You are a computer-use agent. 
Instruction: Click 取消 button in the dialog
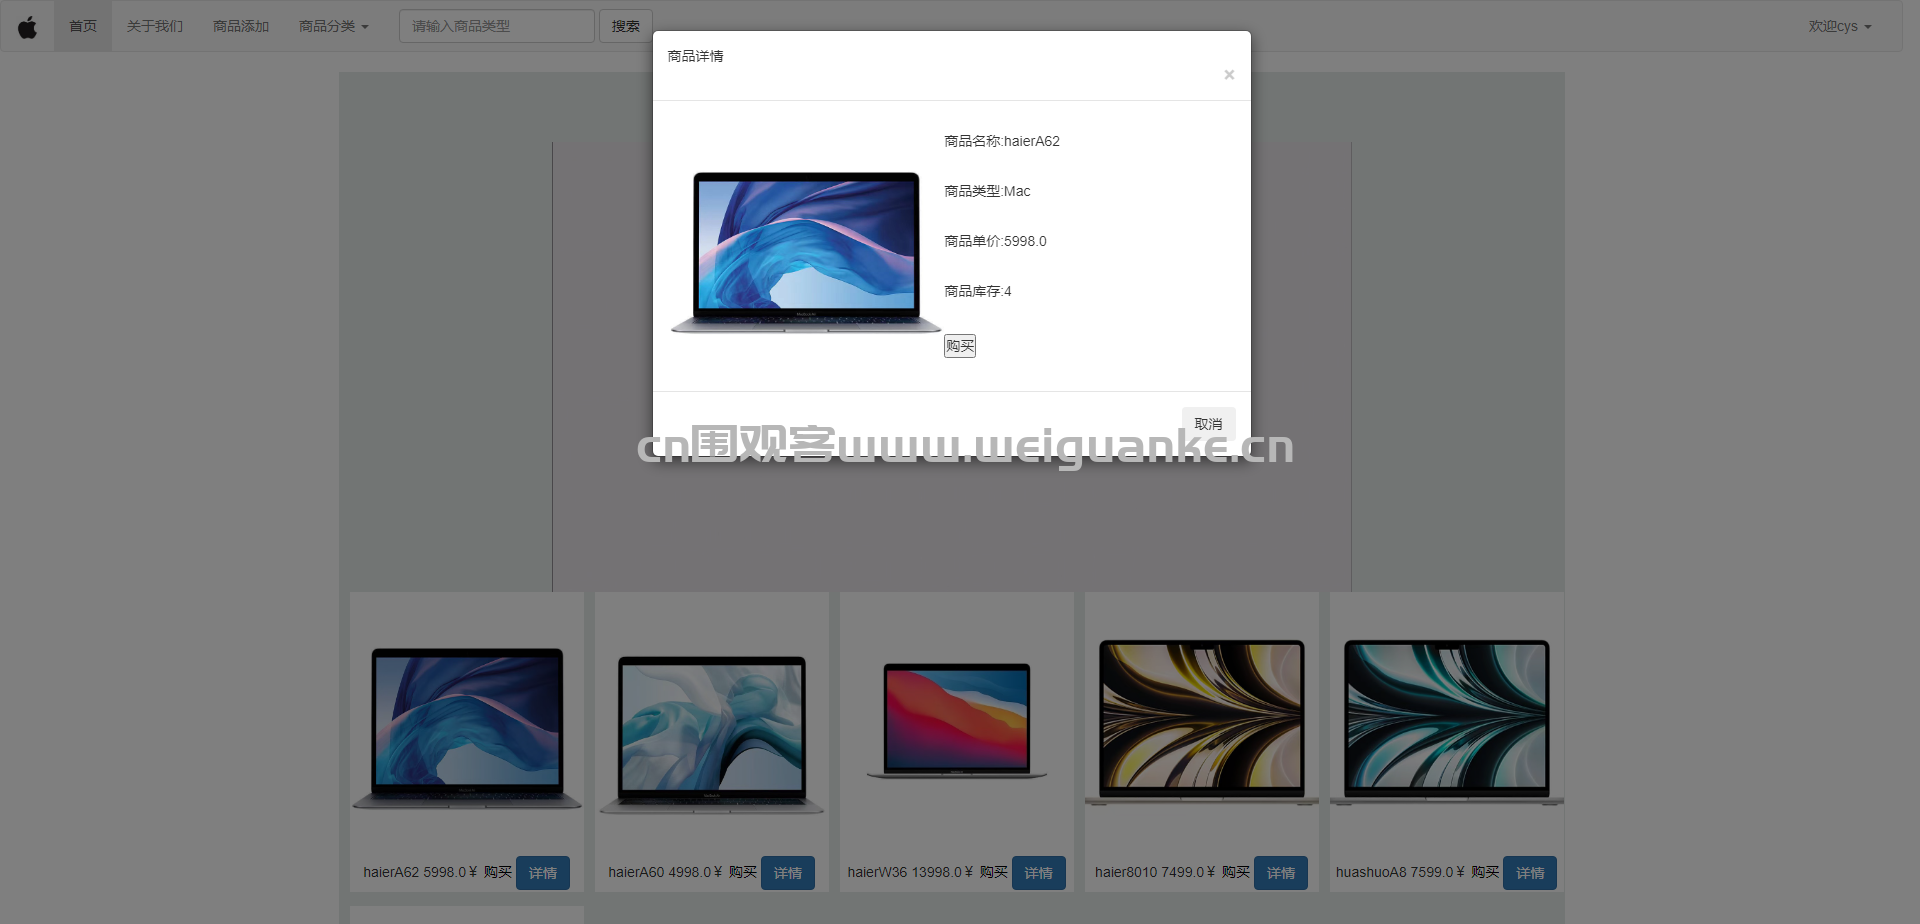click(x=1208, y=424)
